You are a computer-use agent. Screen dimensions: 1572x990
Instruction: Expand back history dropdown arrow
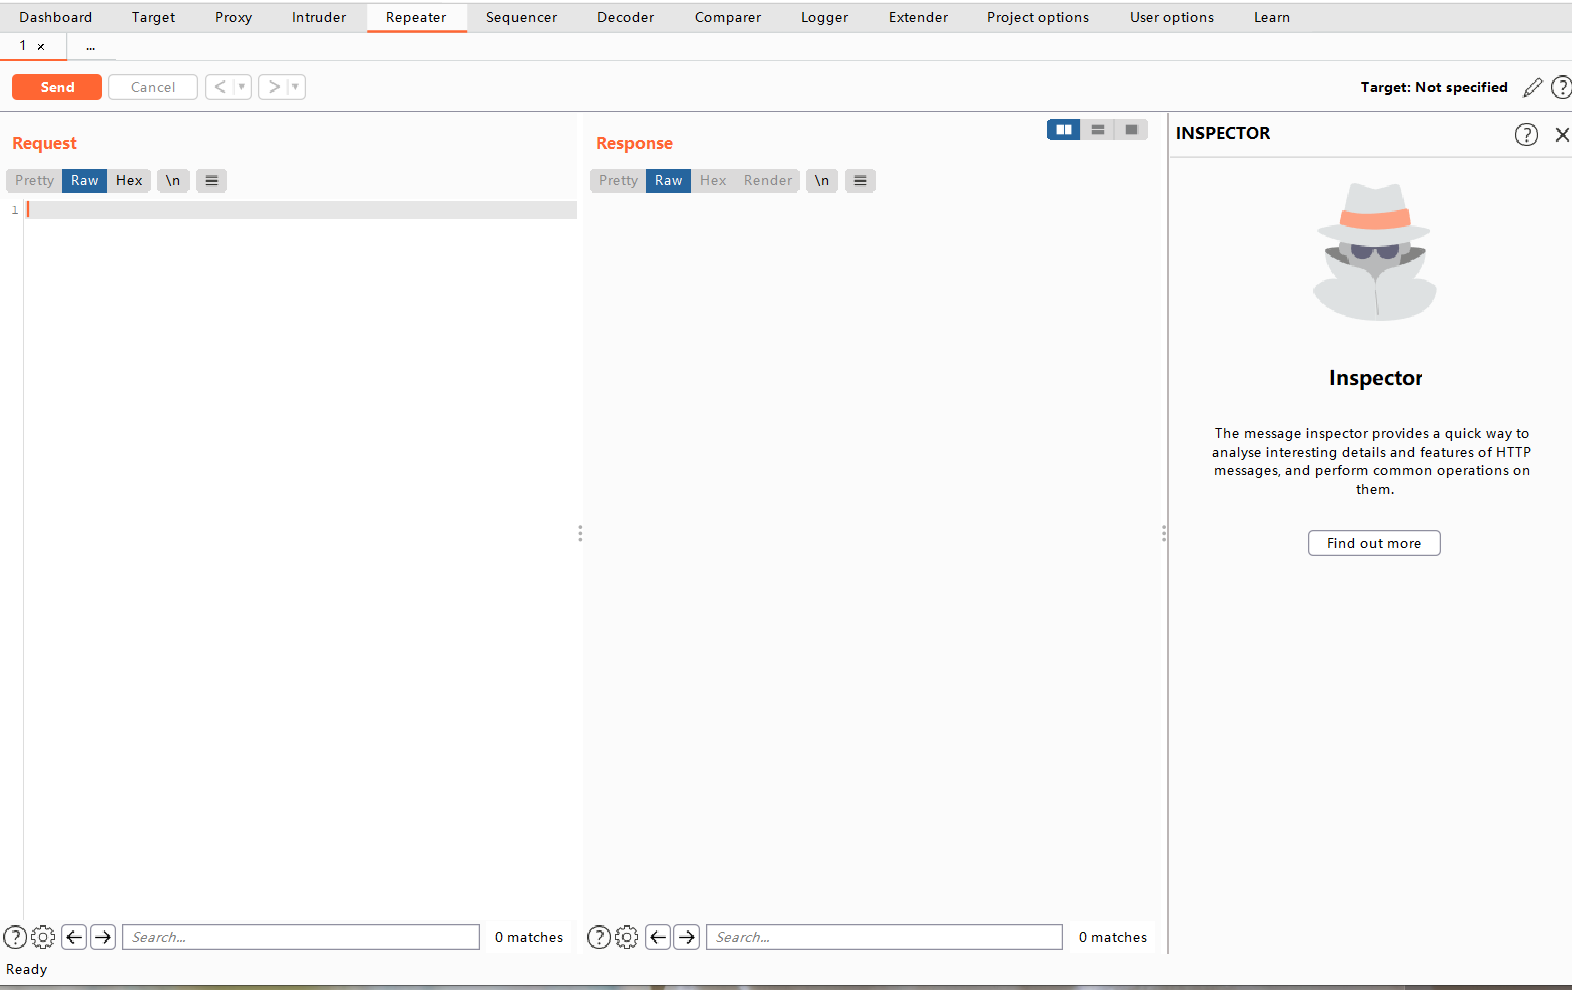tap(242, 87)
